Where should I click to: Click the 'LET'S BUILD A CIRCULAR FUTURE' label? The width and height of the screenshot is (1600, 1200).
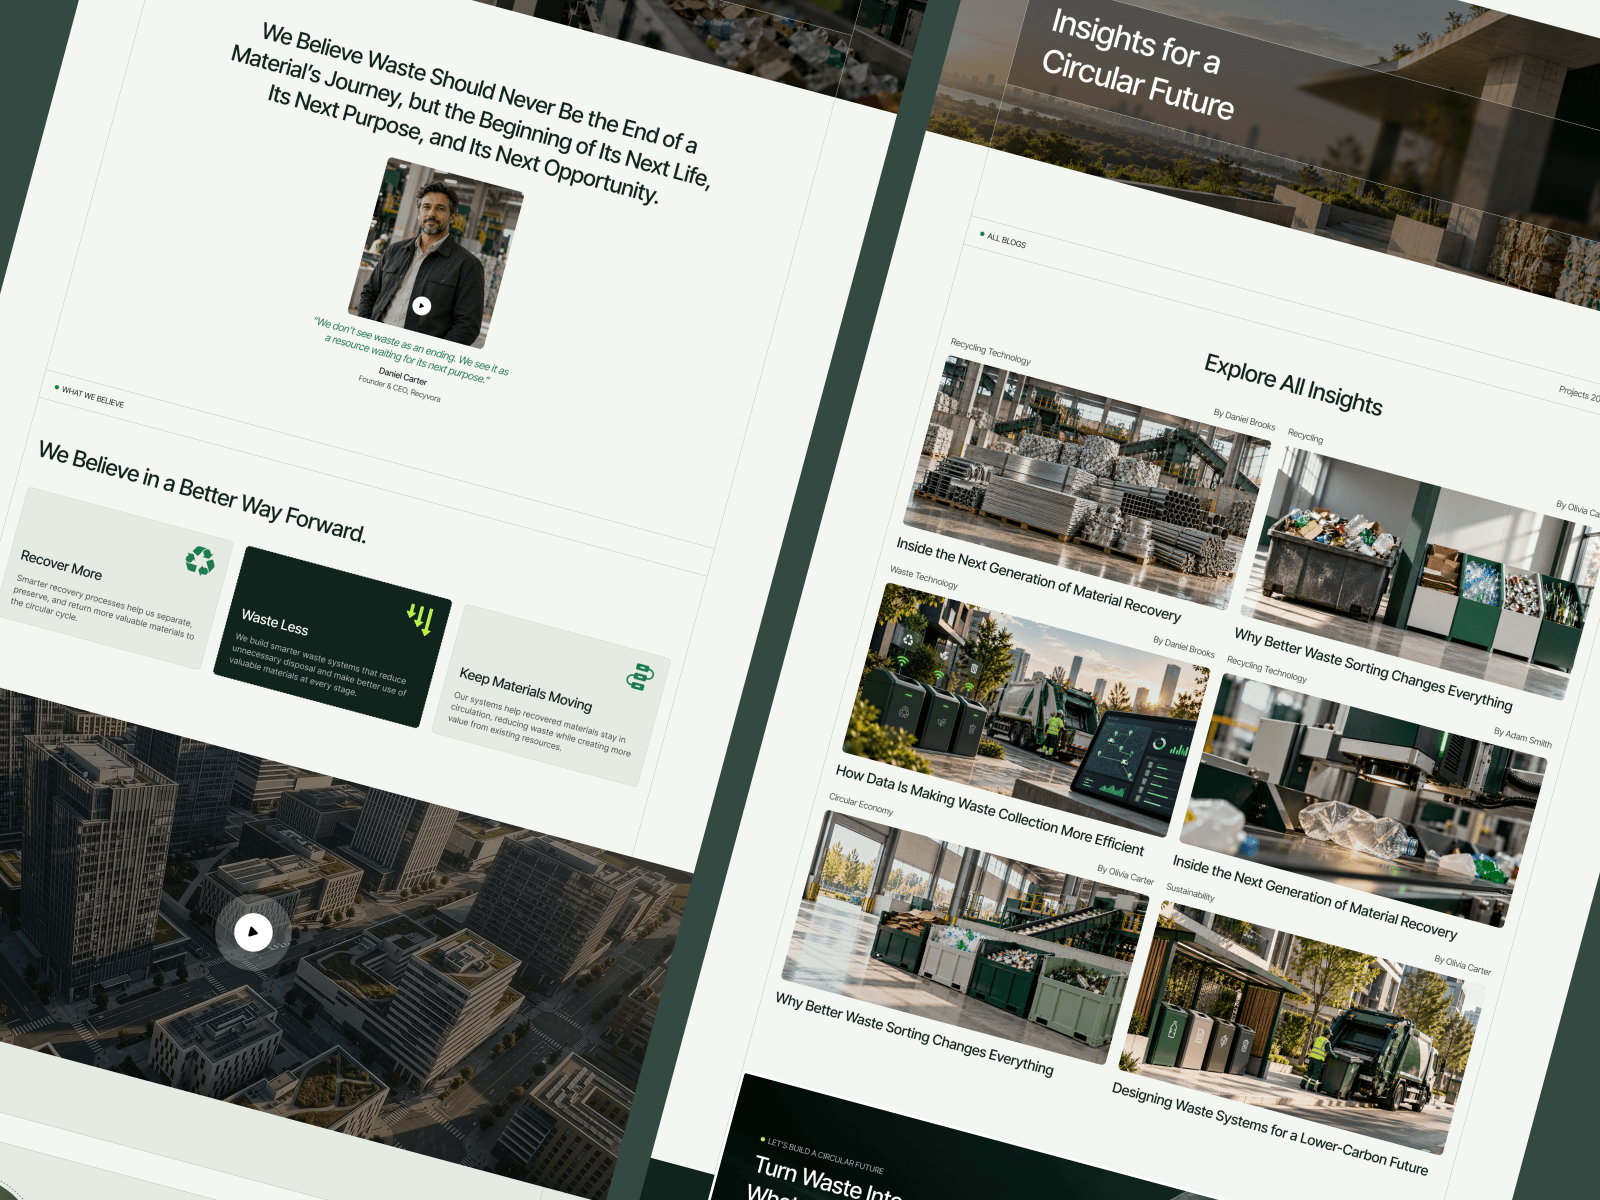tap(825, 1154)
